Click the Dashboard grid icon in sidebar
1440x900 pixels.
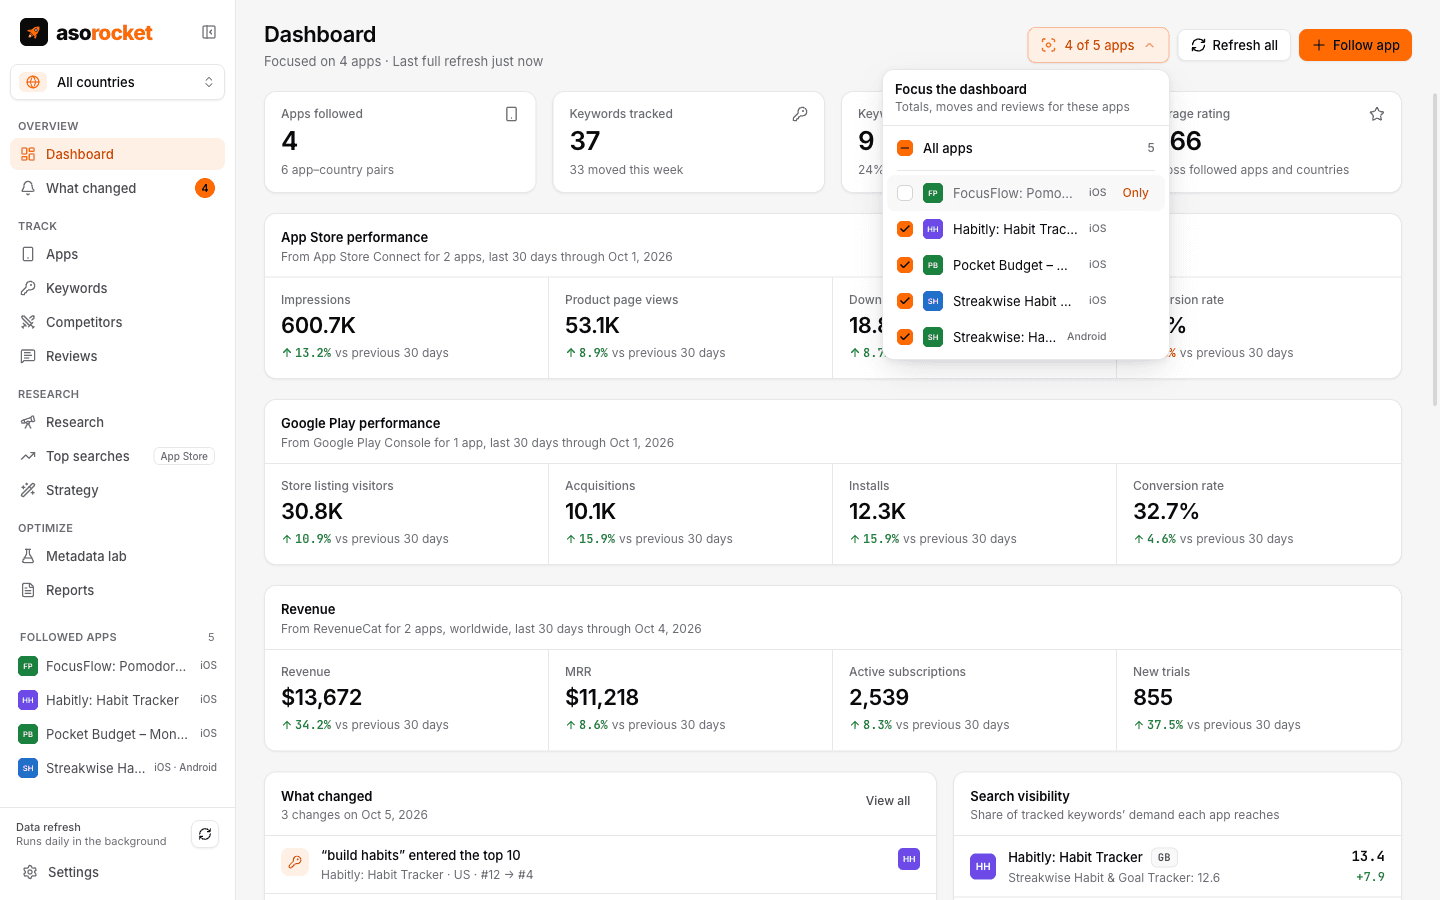[x=28, y=154]
